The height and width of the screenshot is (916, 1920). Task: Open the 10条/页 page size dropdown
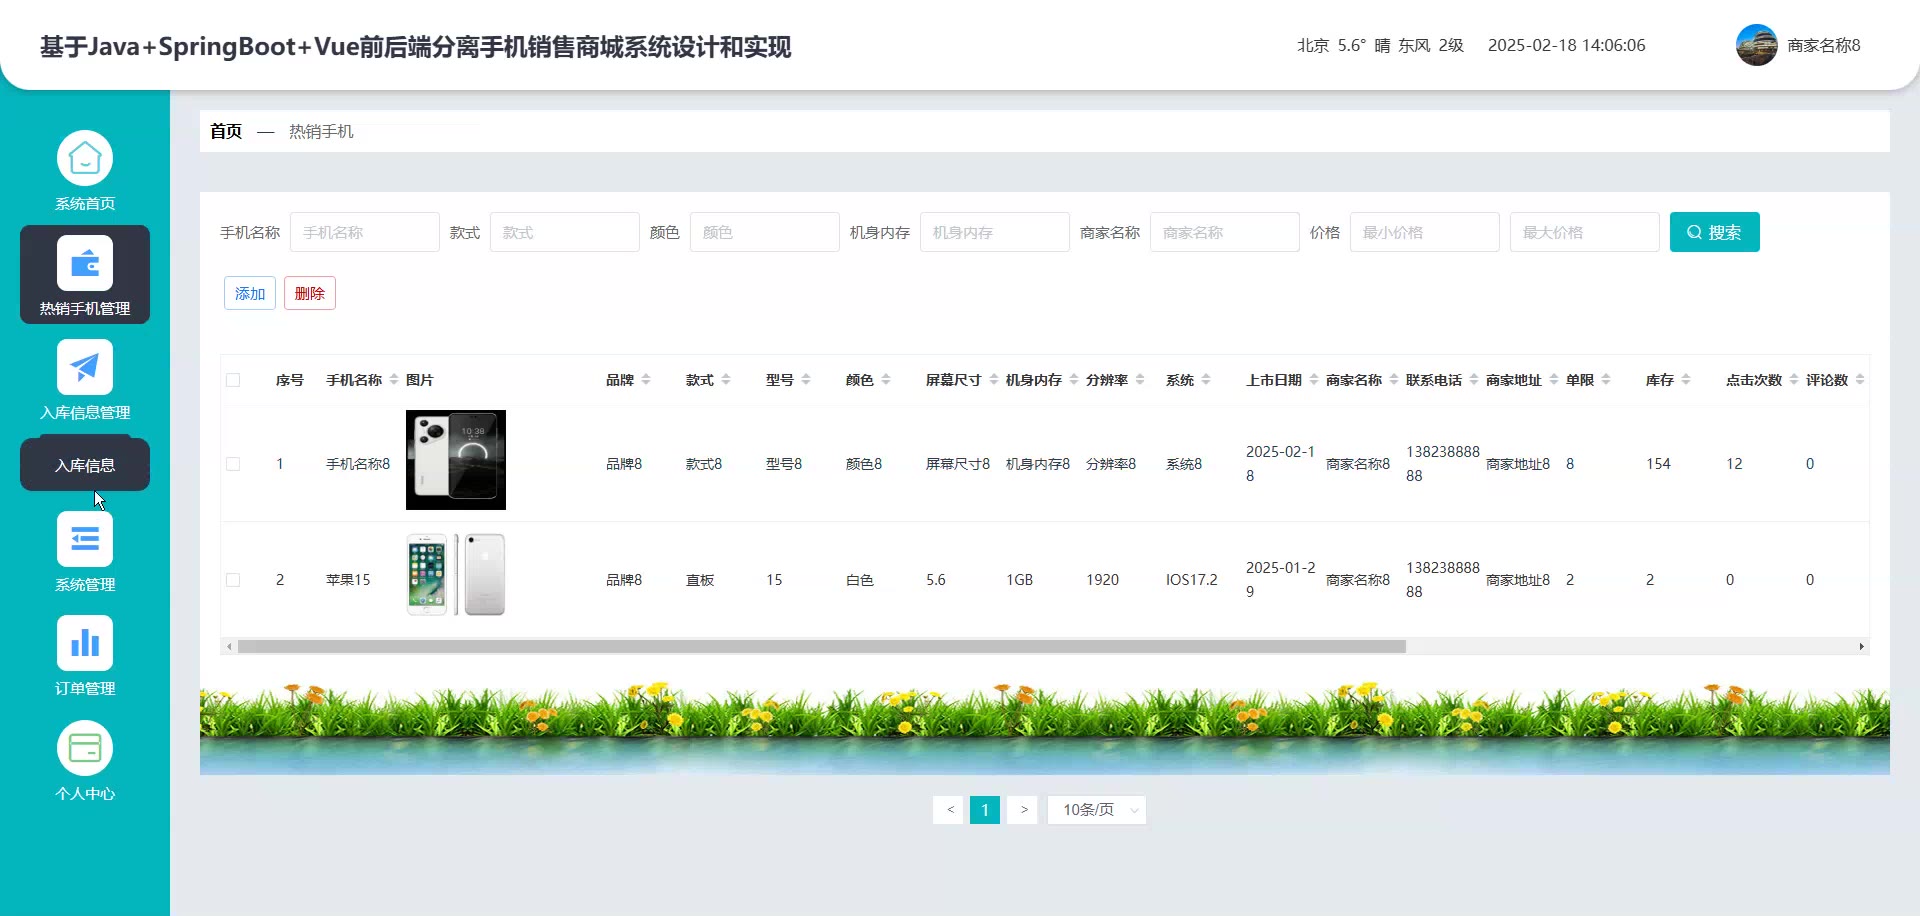pyautogui.click(x=1096, y=810)
